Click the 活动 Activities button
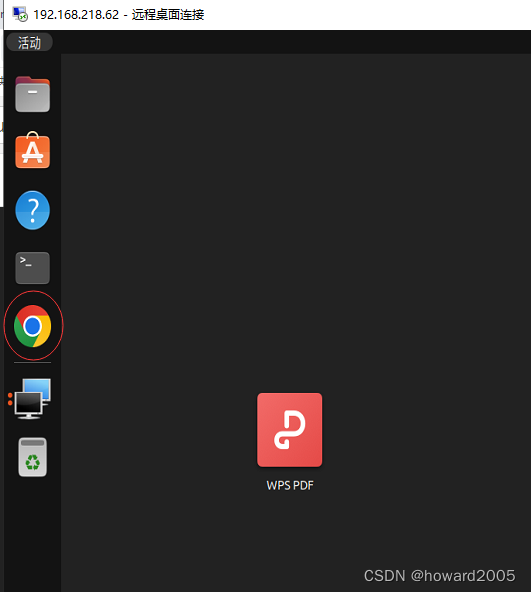This screenshot has width=531, height=592. [29, 42]
